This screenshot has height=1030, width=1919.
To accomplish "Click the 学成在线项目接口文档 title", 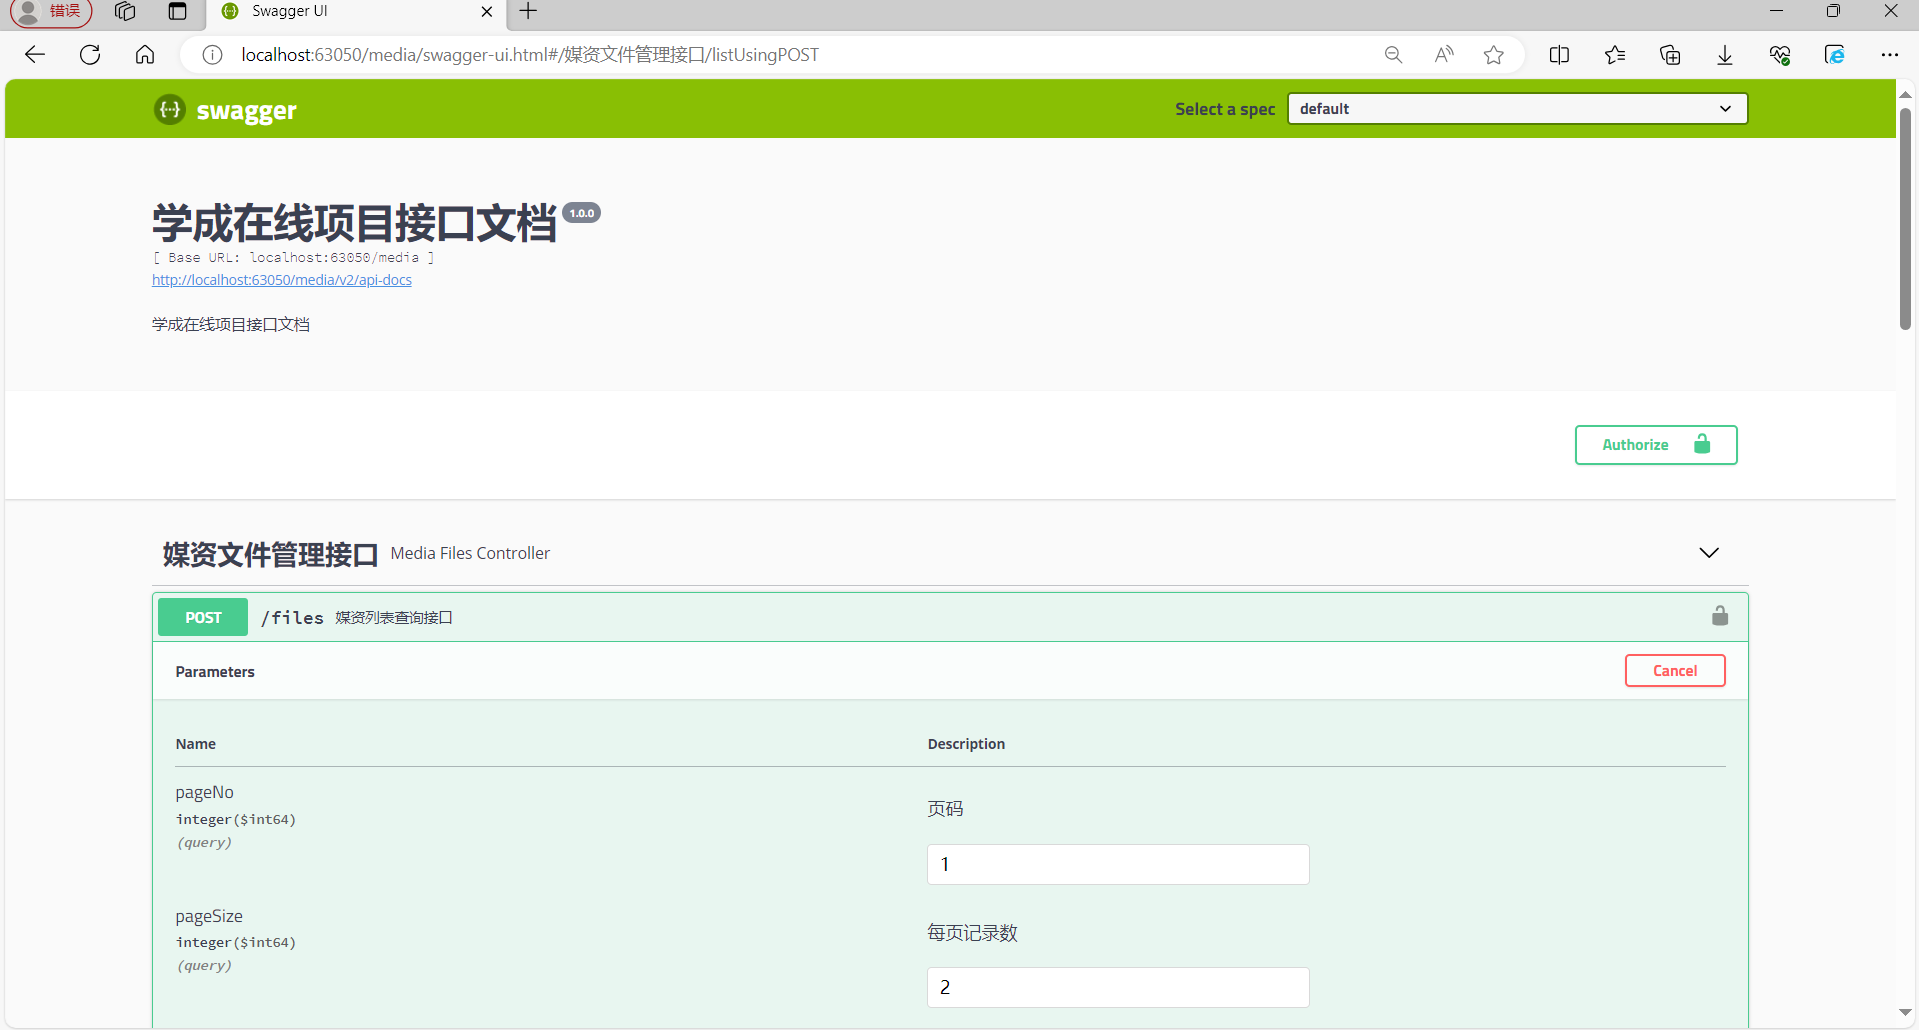I will click(x=354, y=222).
